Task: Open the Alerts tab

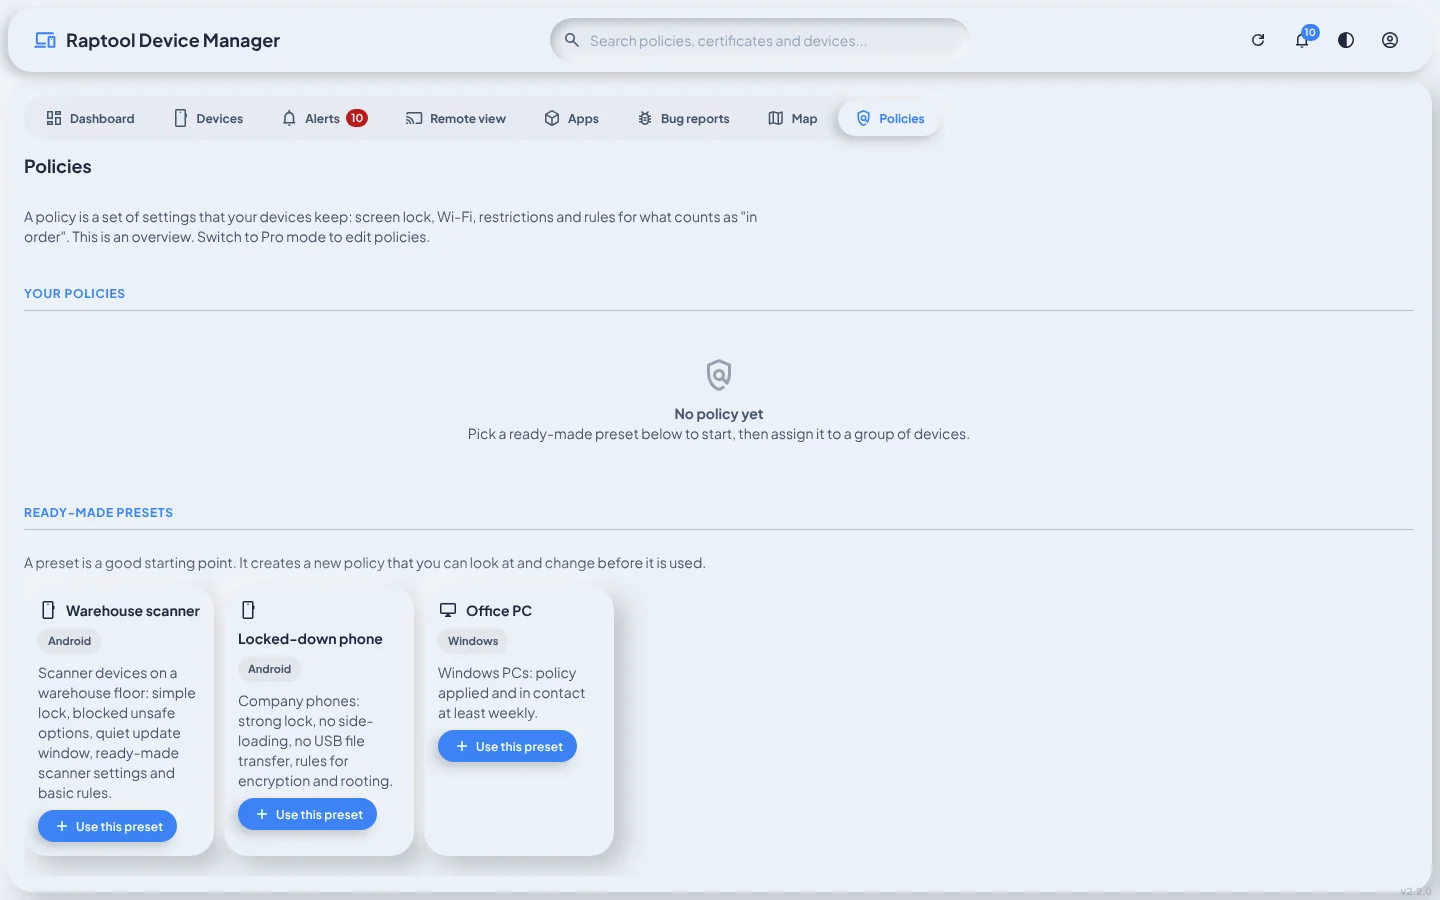Action: point(325,118)
